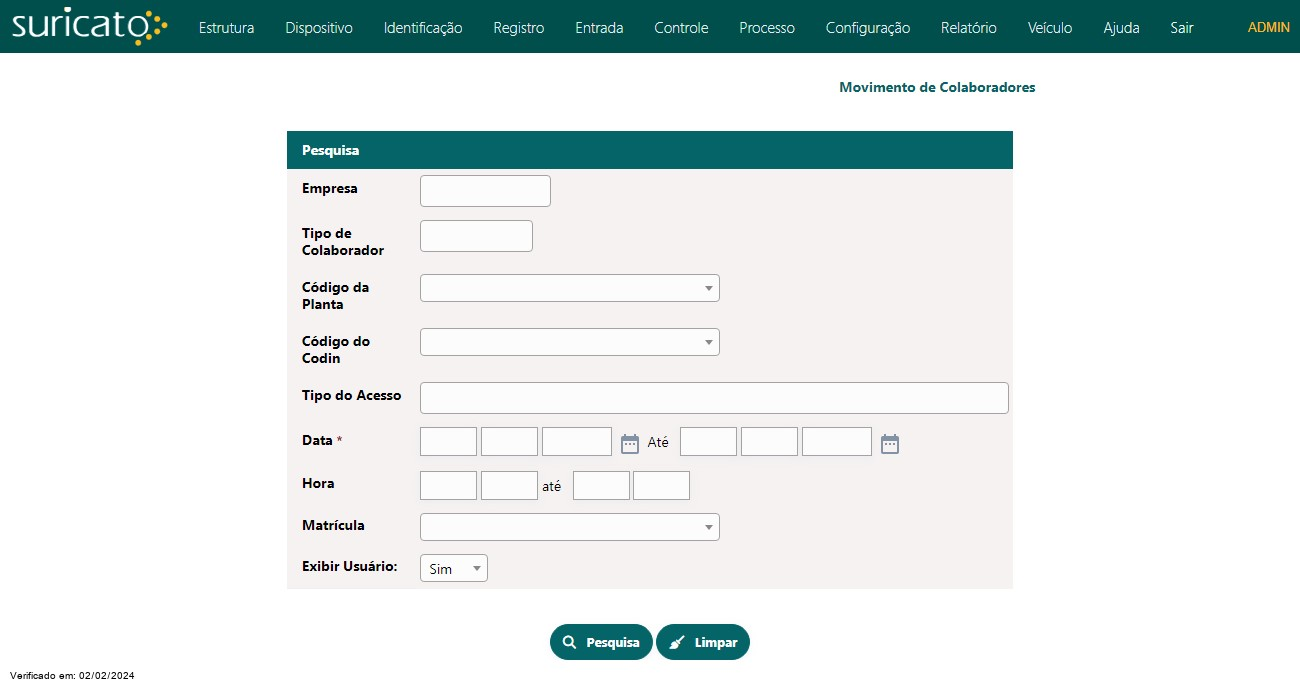This screenshot has width=1300, height=690.
Task: Click the Suricato logo
Action: click(89, 27)
